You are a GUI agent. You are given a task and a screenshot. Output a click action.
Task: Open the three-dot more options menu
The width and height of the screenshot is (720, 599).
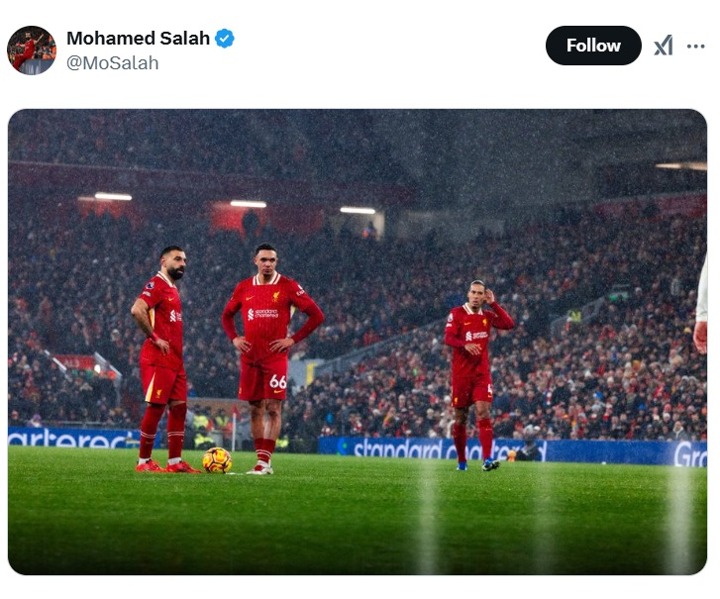696,46
